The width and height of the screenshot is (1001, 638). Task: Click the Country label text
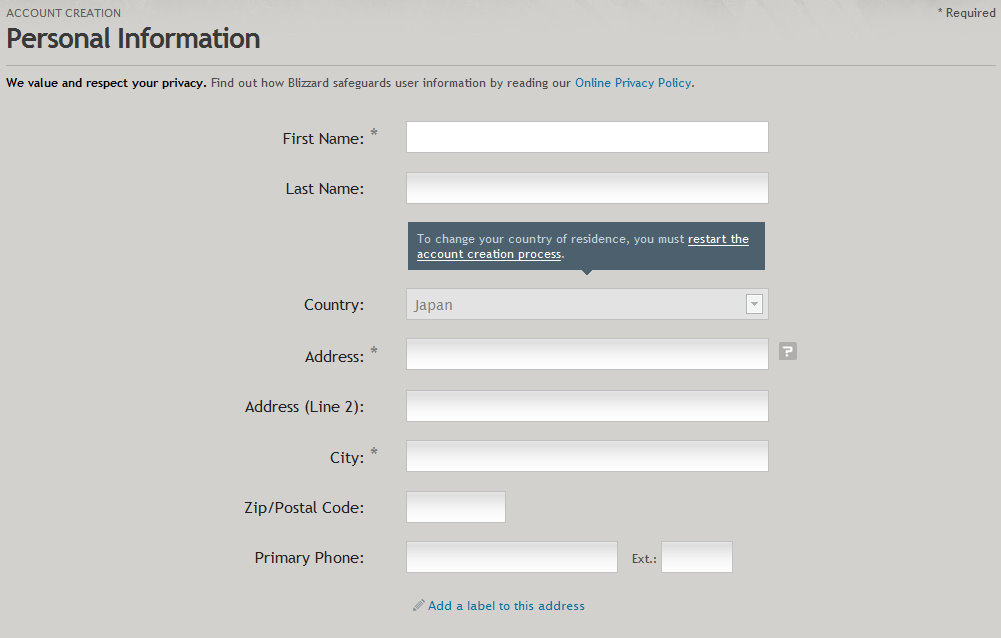pyautogui.click(x=334, y=305)
